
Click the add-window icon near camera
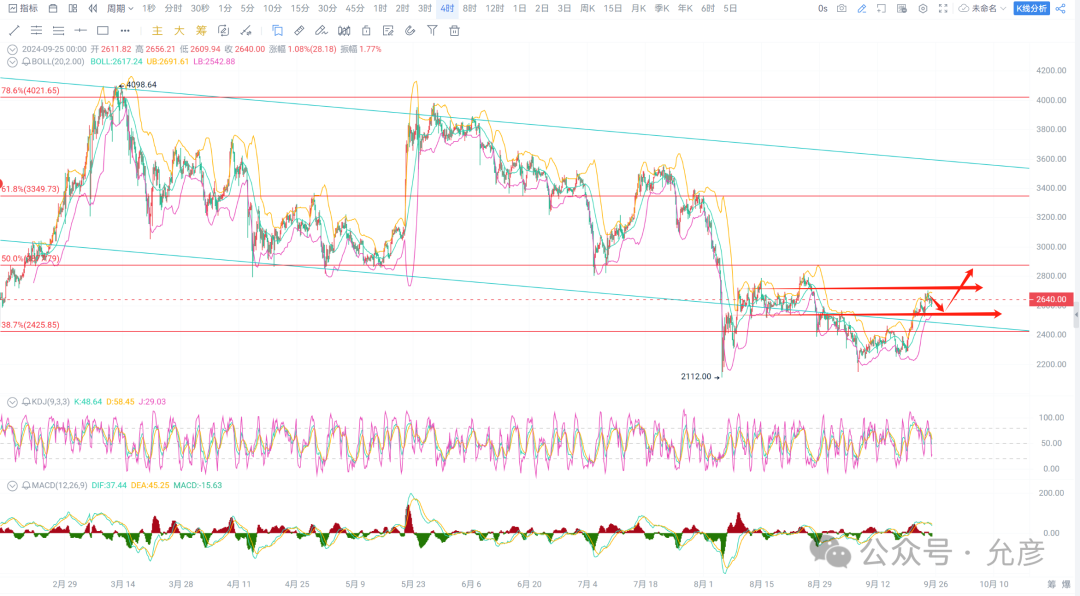[x=882, y=8]
